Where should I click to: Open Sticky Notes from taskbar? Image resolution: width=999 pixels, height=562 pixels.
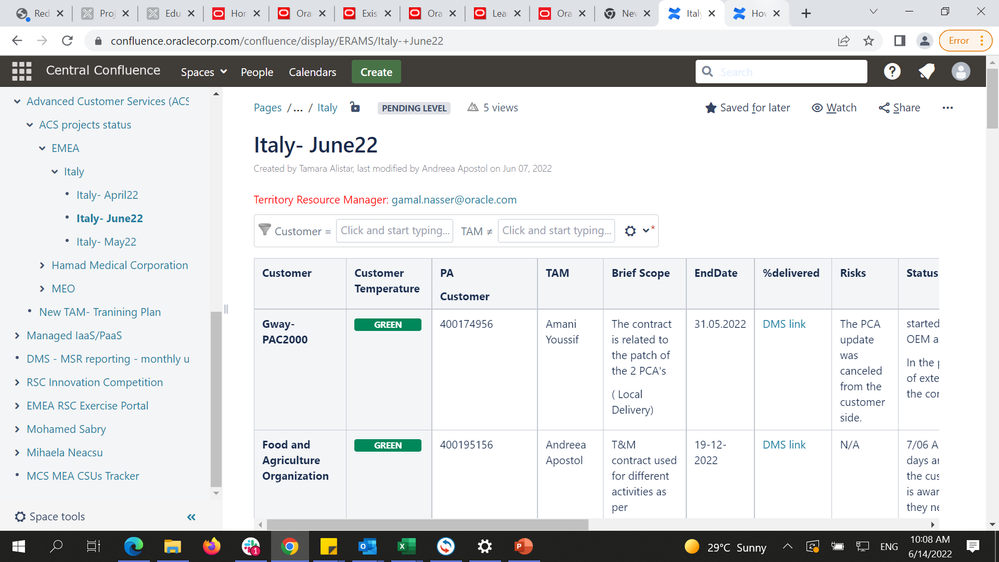point(328,547)
